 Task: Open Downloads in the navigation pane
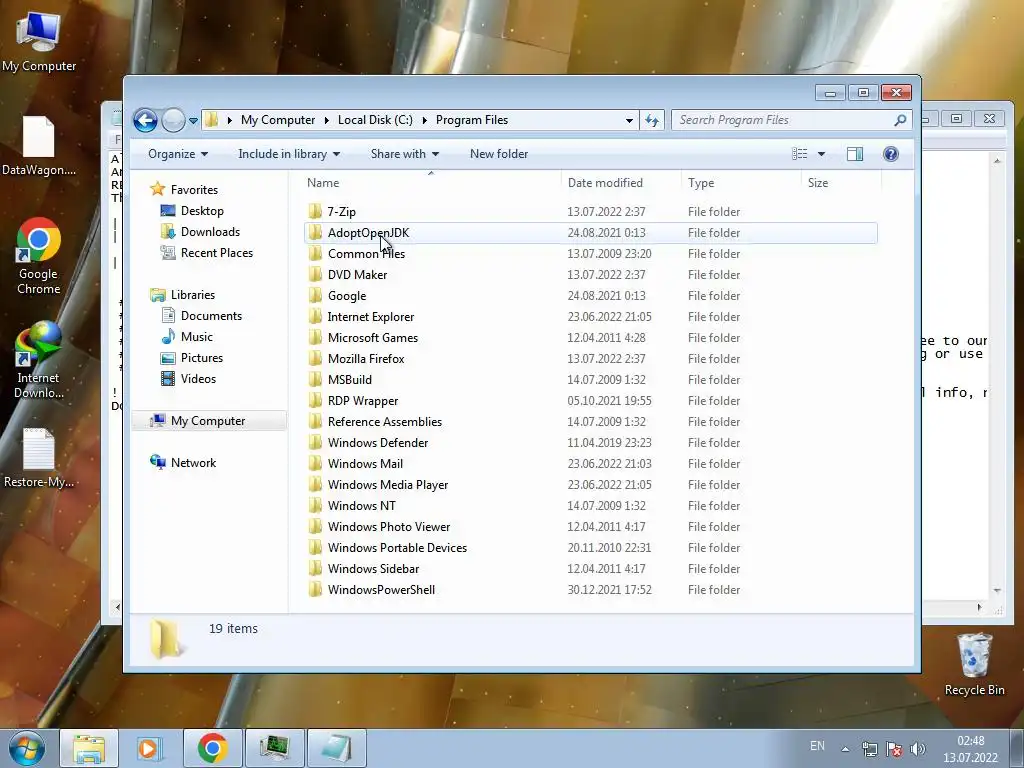210,232
